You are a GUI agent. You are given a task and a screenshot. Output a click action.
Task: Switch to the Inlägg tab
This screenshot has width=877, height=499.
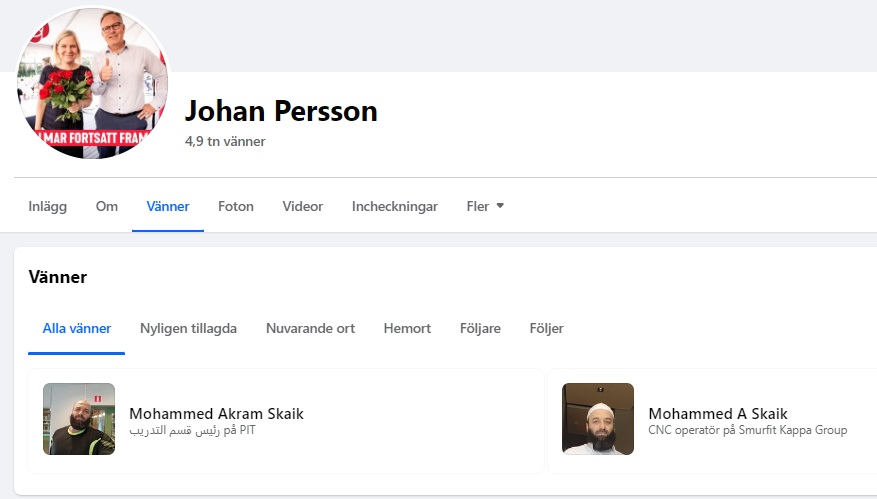47,207
